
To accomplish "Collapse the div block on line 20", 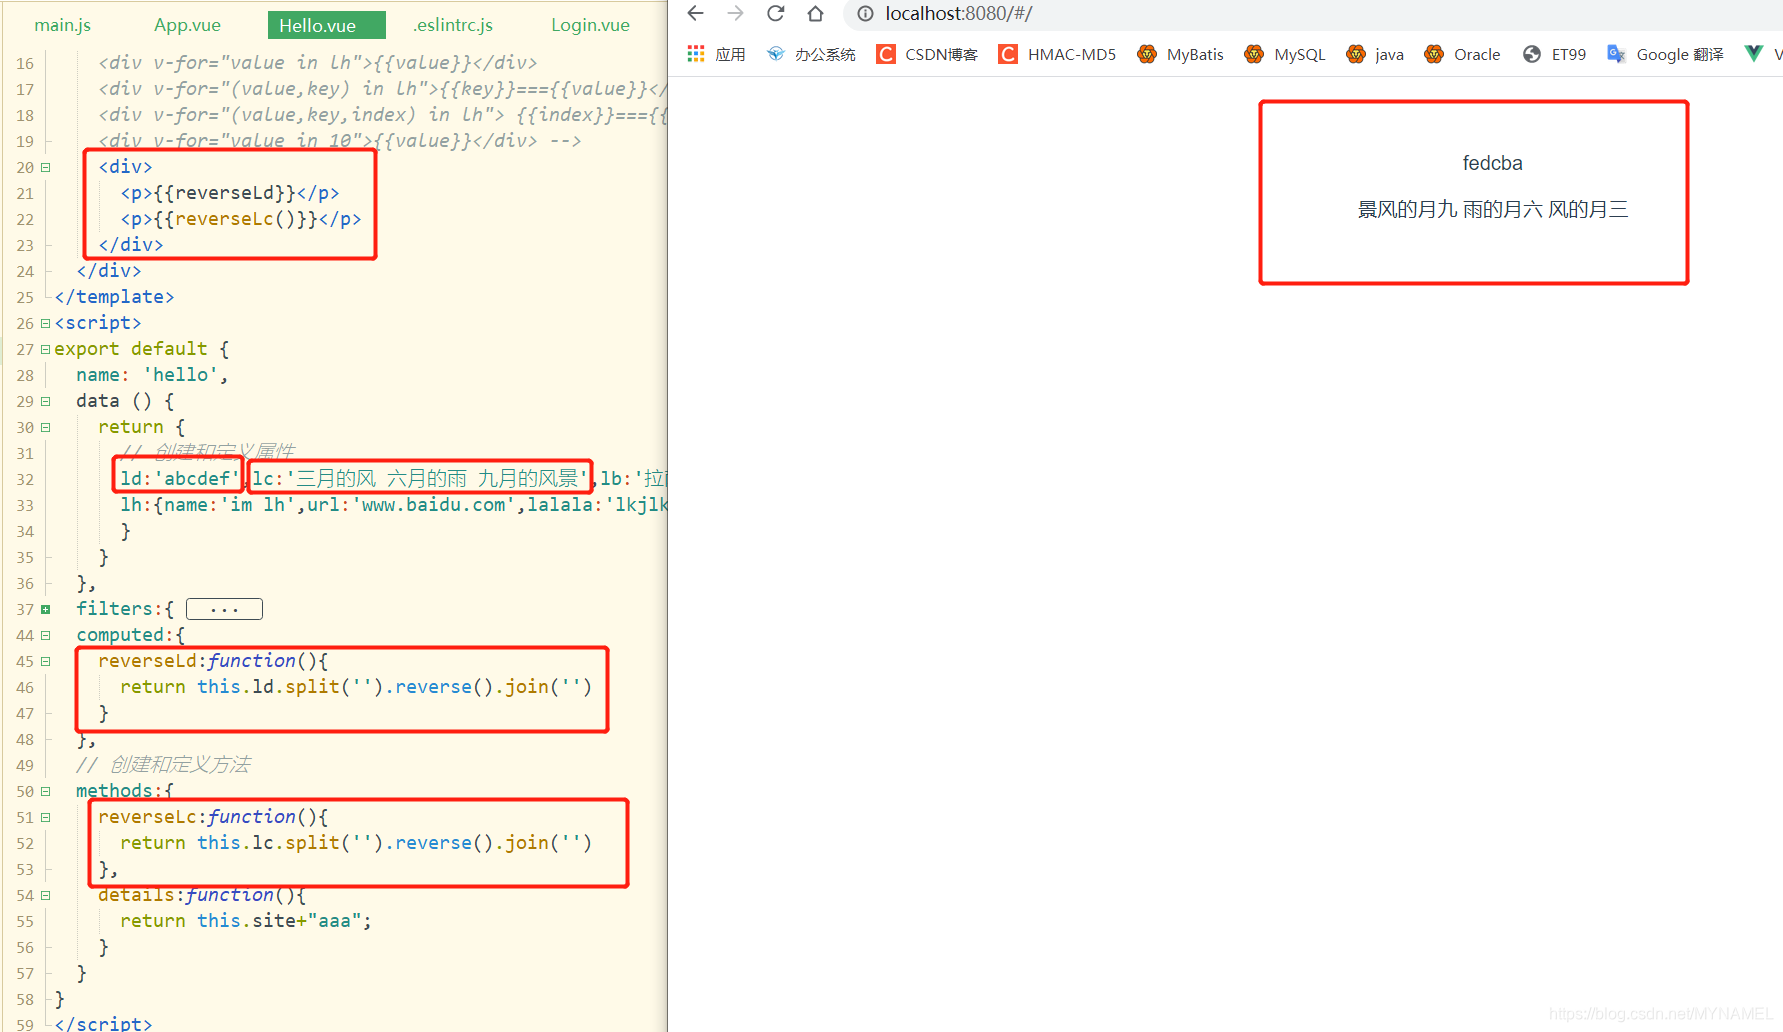I will click(x=45, y=167).
